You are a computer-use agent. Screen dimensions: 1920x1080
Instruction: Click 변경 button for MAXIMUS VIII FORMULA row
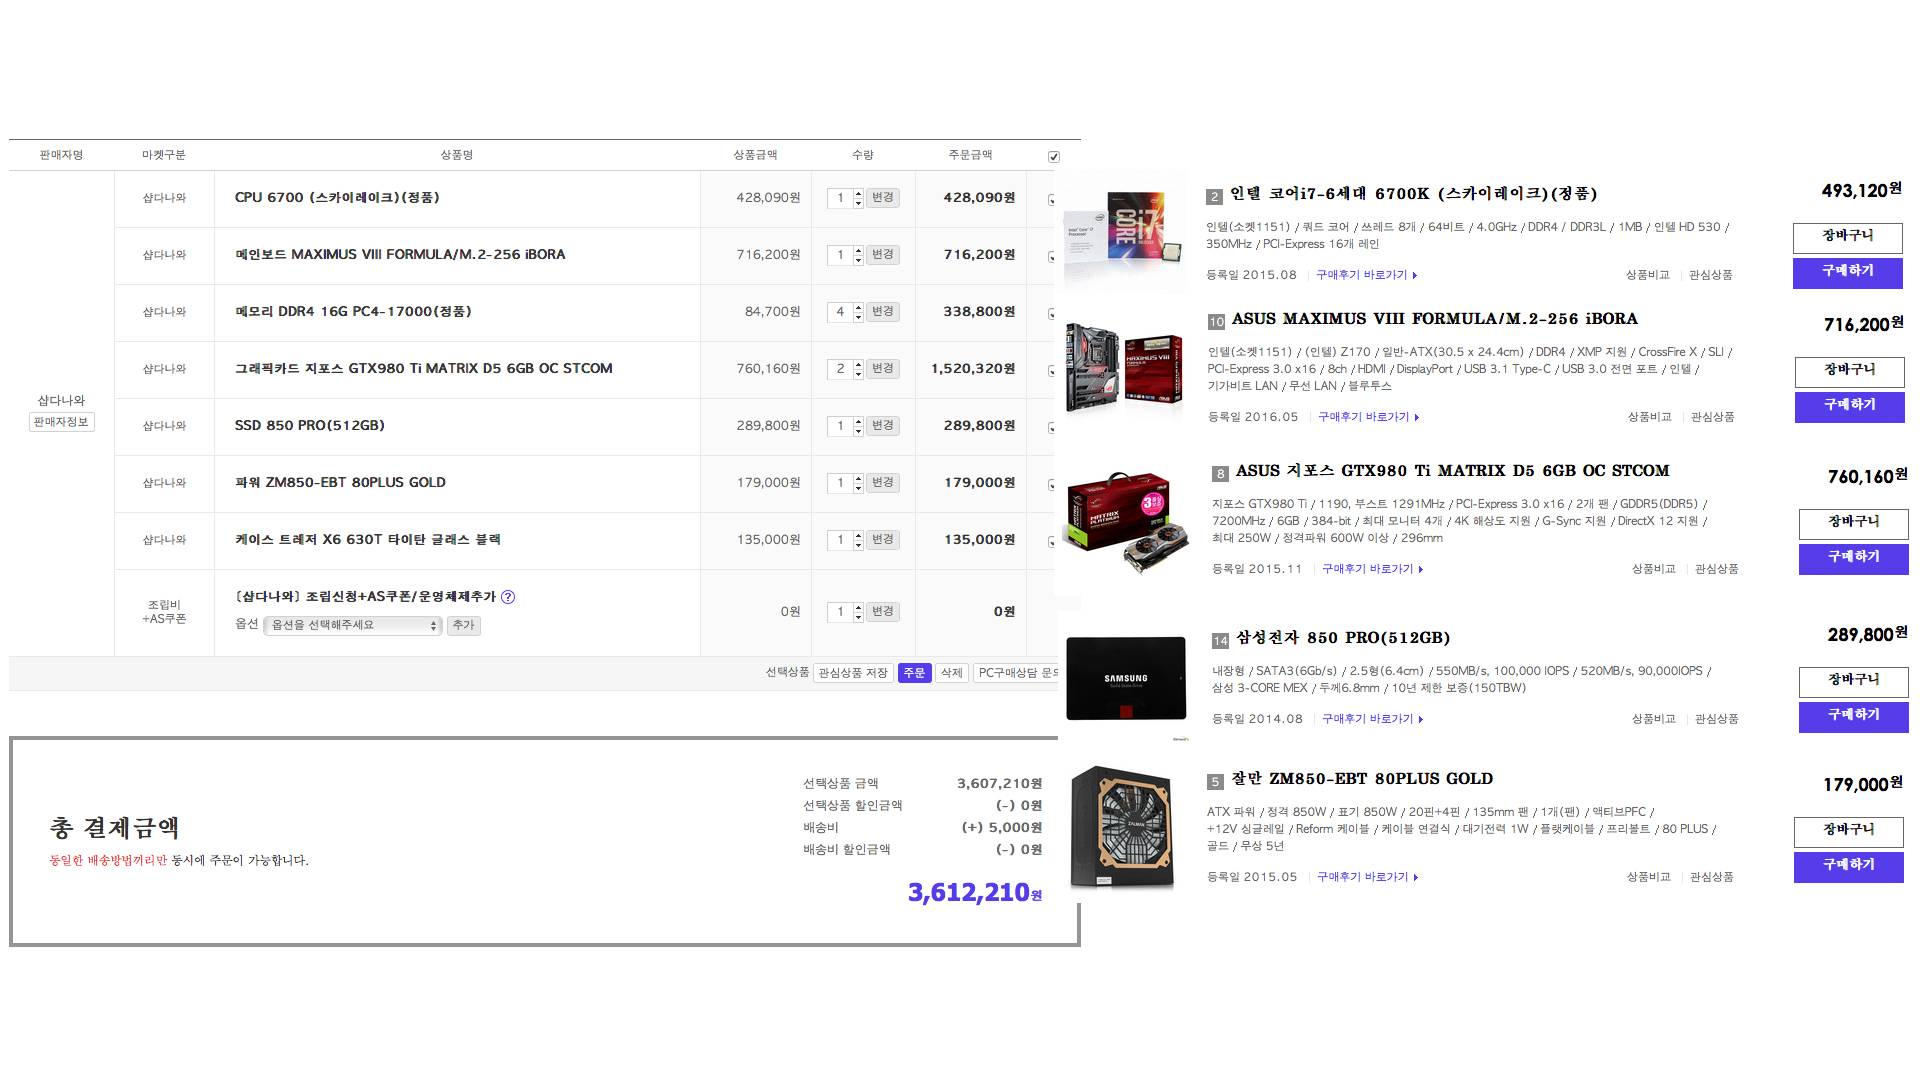[882, 255]
